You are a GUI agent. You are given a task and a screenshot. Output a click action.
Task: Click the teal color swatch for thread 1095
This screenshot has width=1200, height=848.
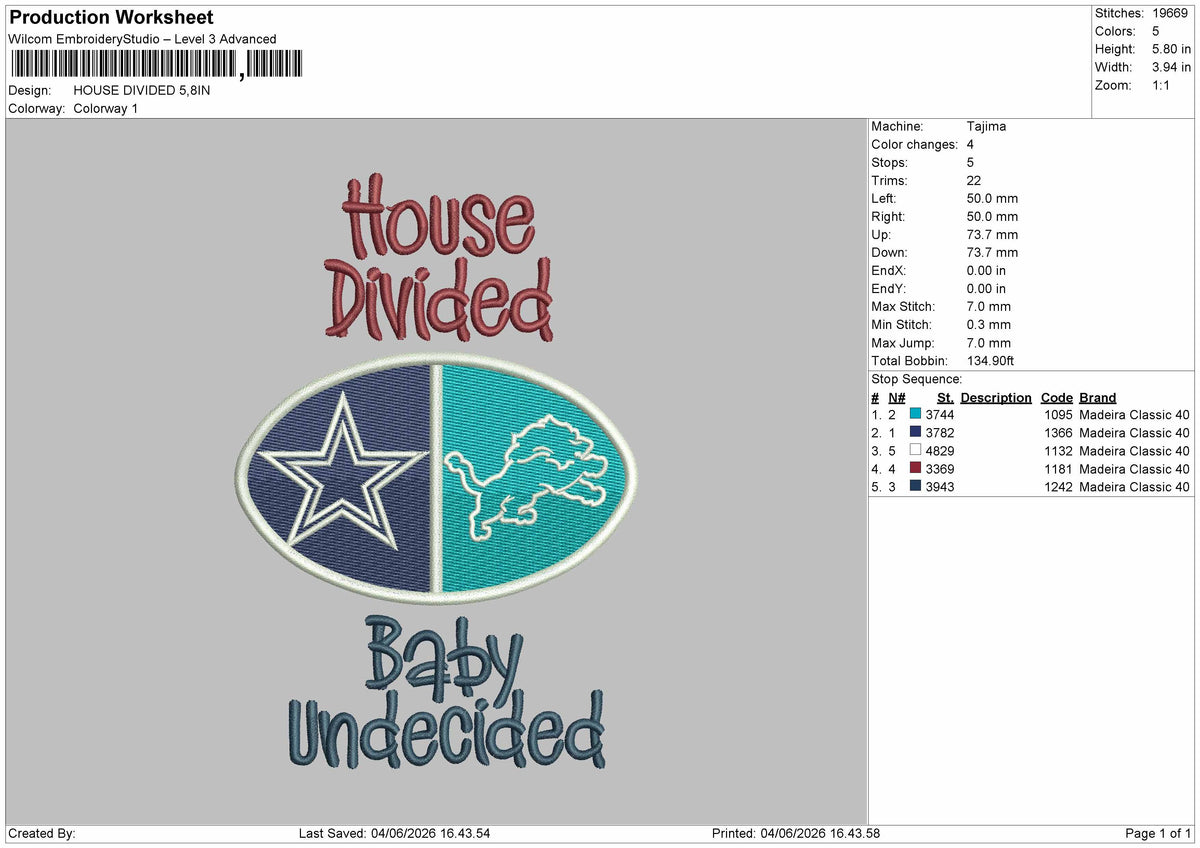click(x=915, y=415)
